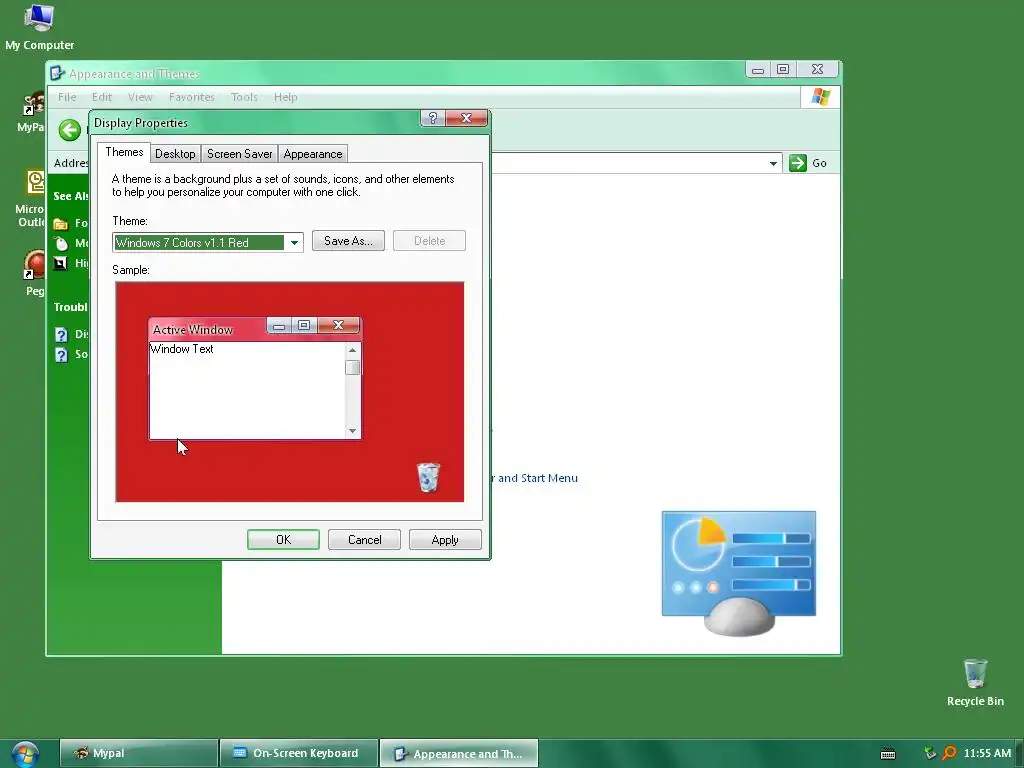The width and height of the screenshot is (1024, 768).
Task: Click the green shield tray icon
Action: pos(930,753)
